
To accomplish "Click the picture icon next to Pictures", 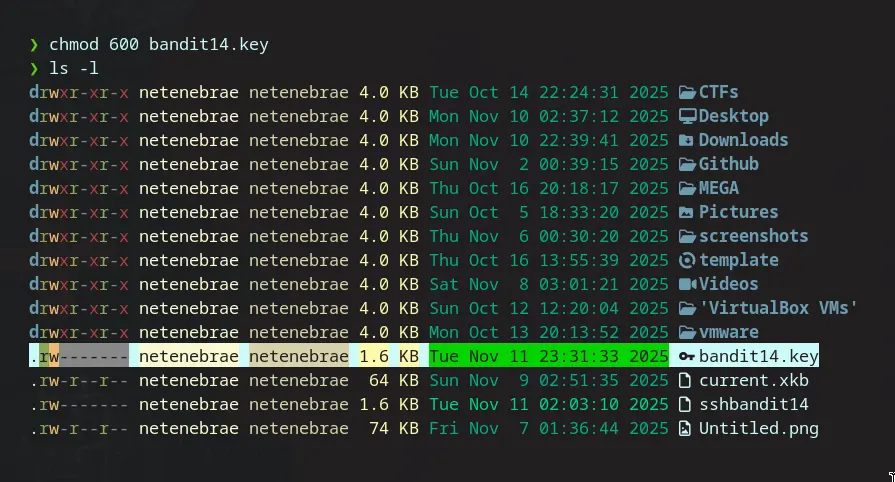I will (x=686, y=212).
